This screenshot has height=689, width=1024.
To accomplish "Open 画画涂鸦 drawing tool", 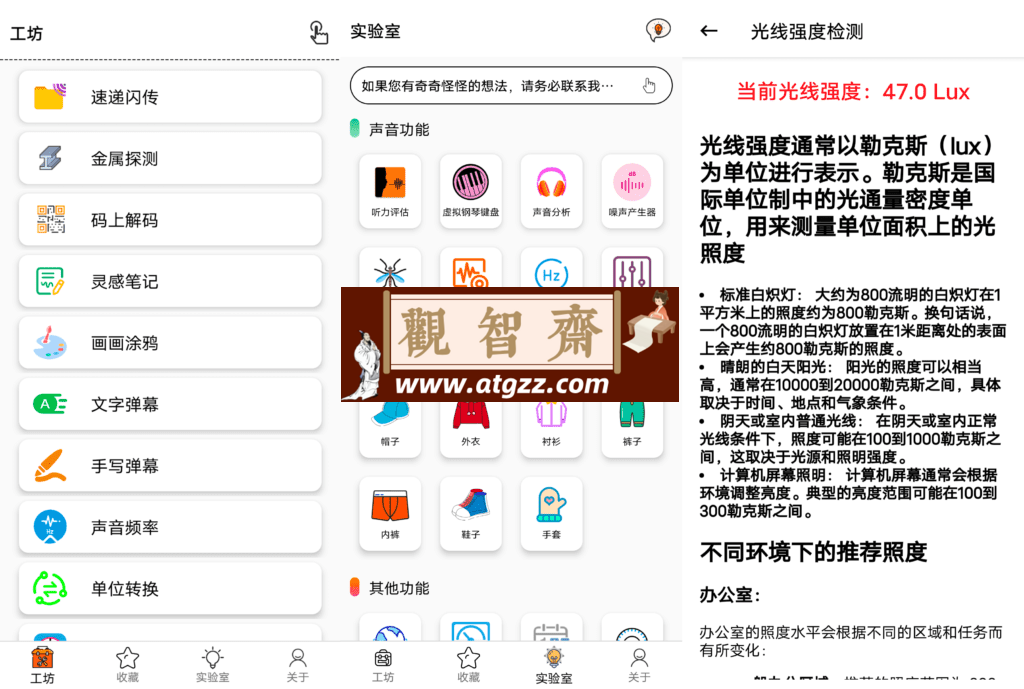I will [170, 342].
